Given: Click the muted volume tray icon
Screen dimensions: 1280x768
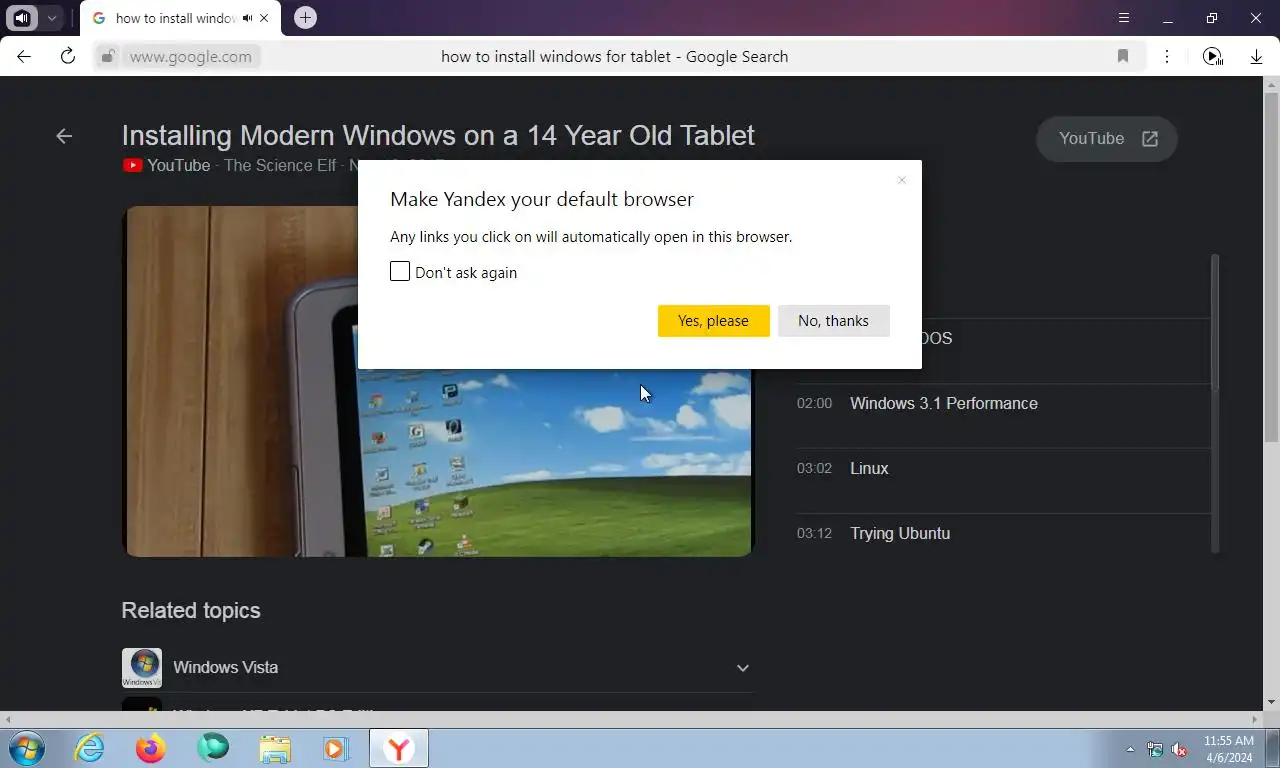Looking at the screenshot, I should [1180, 749].
